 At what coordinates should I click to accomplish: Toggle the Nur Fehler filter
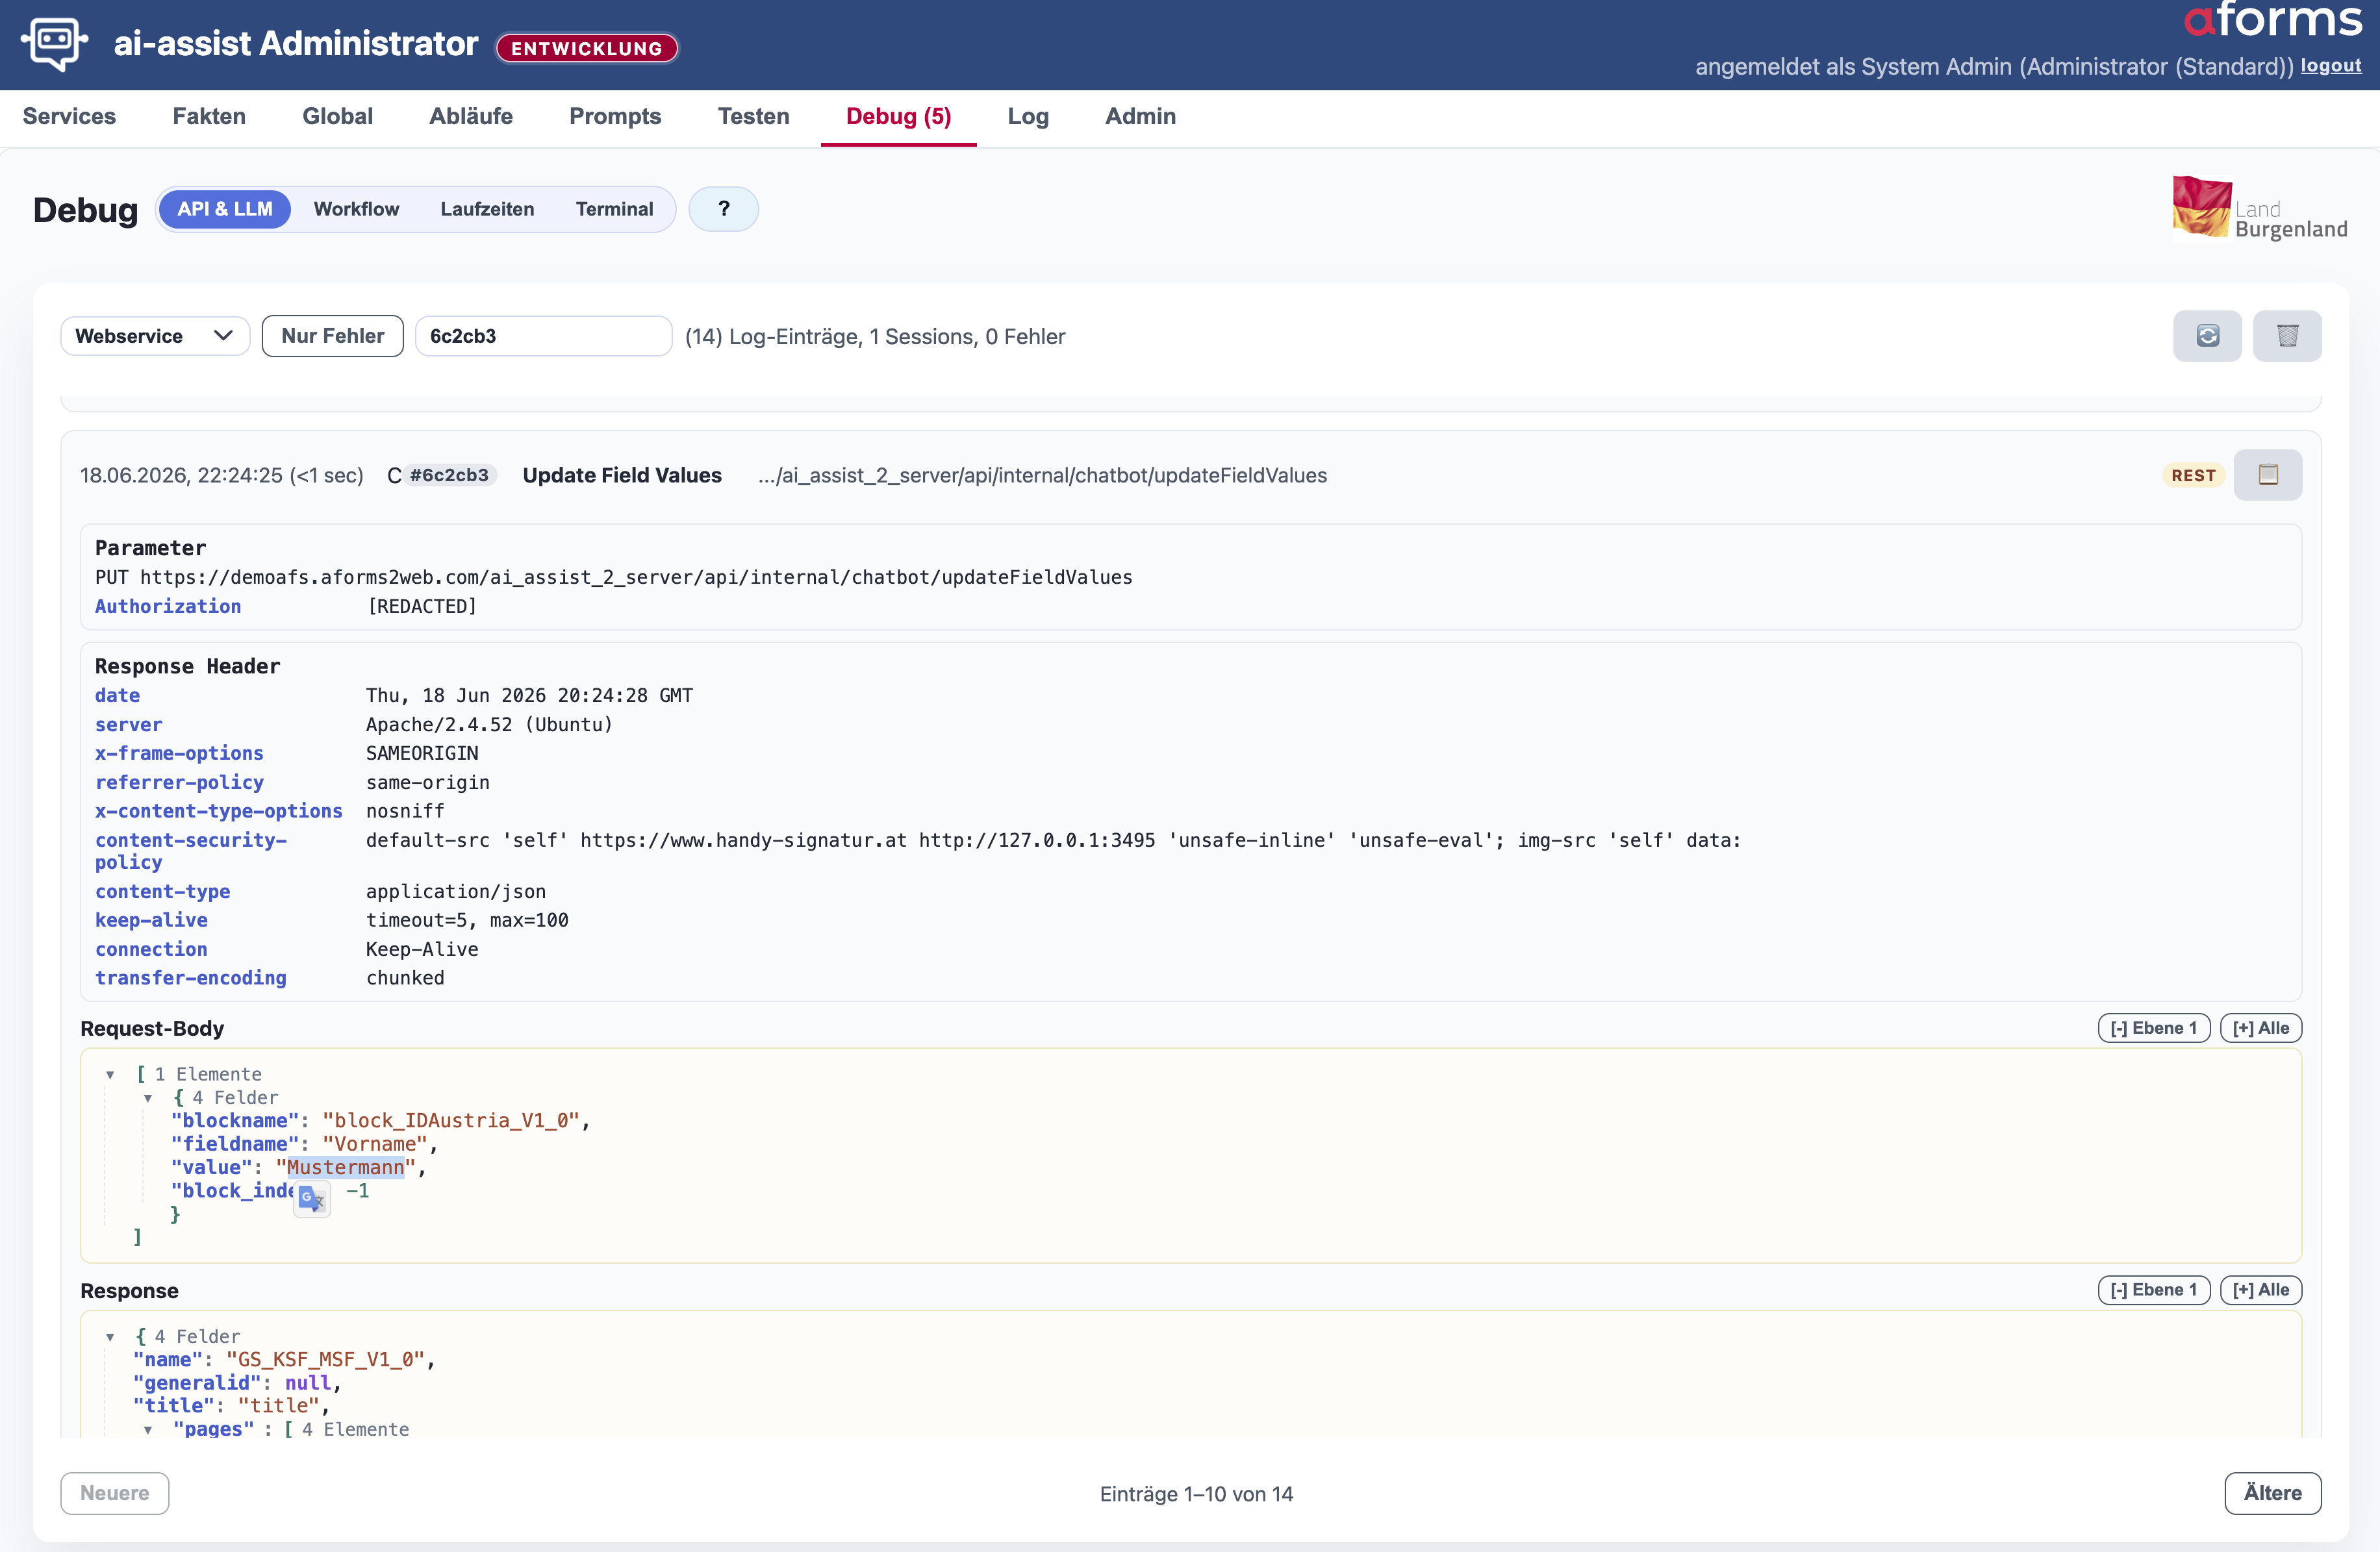pyautogui.click(x=333, y=336)
